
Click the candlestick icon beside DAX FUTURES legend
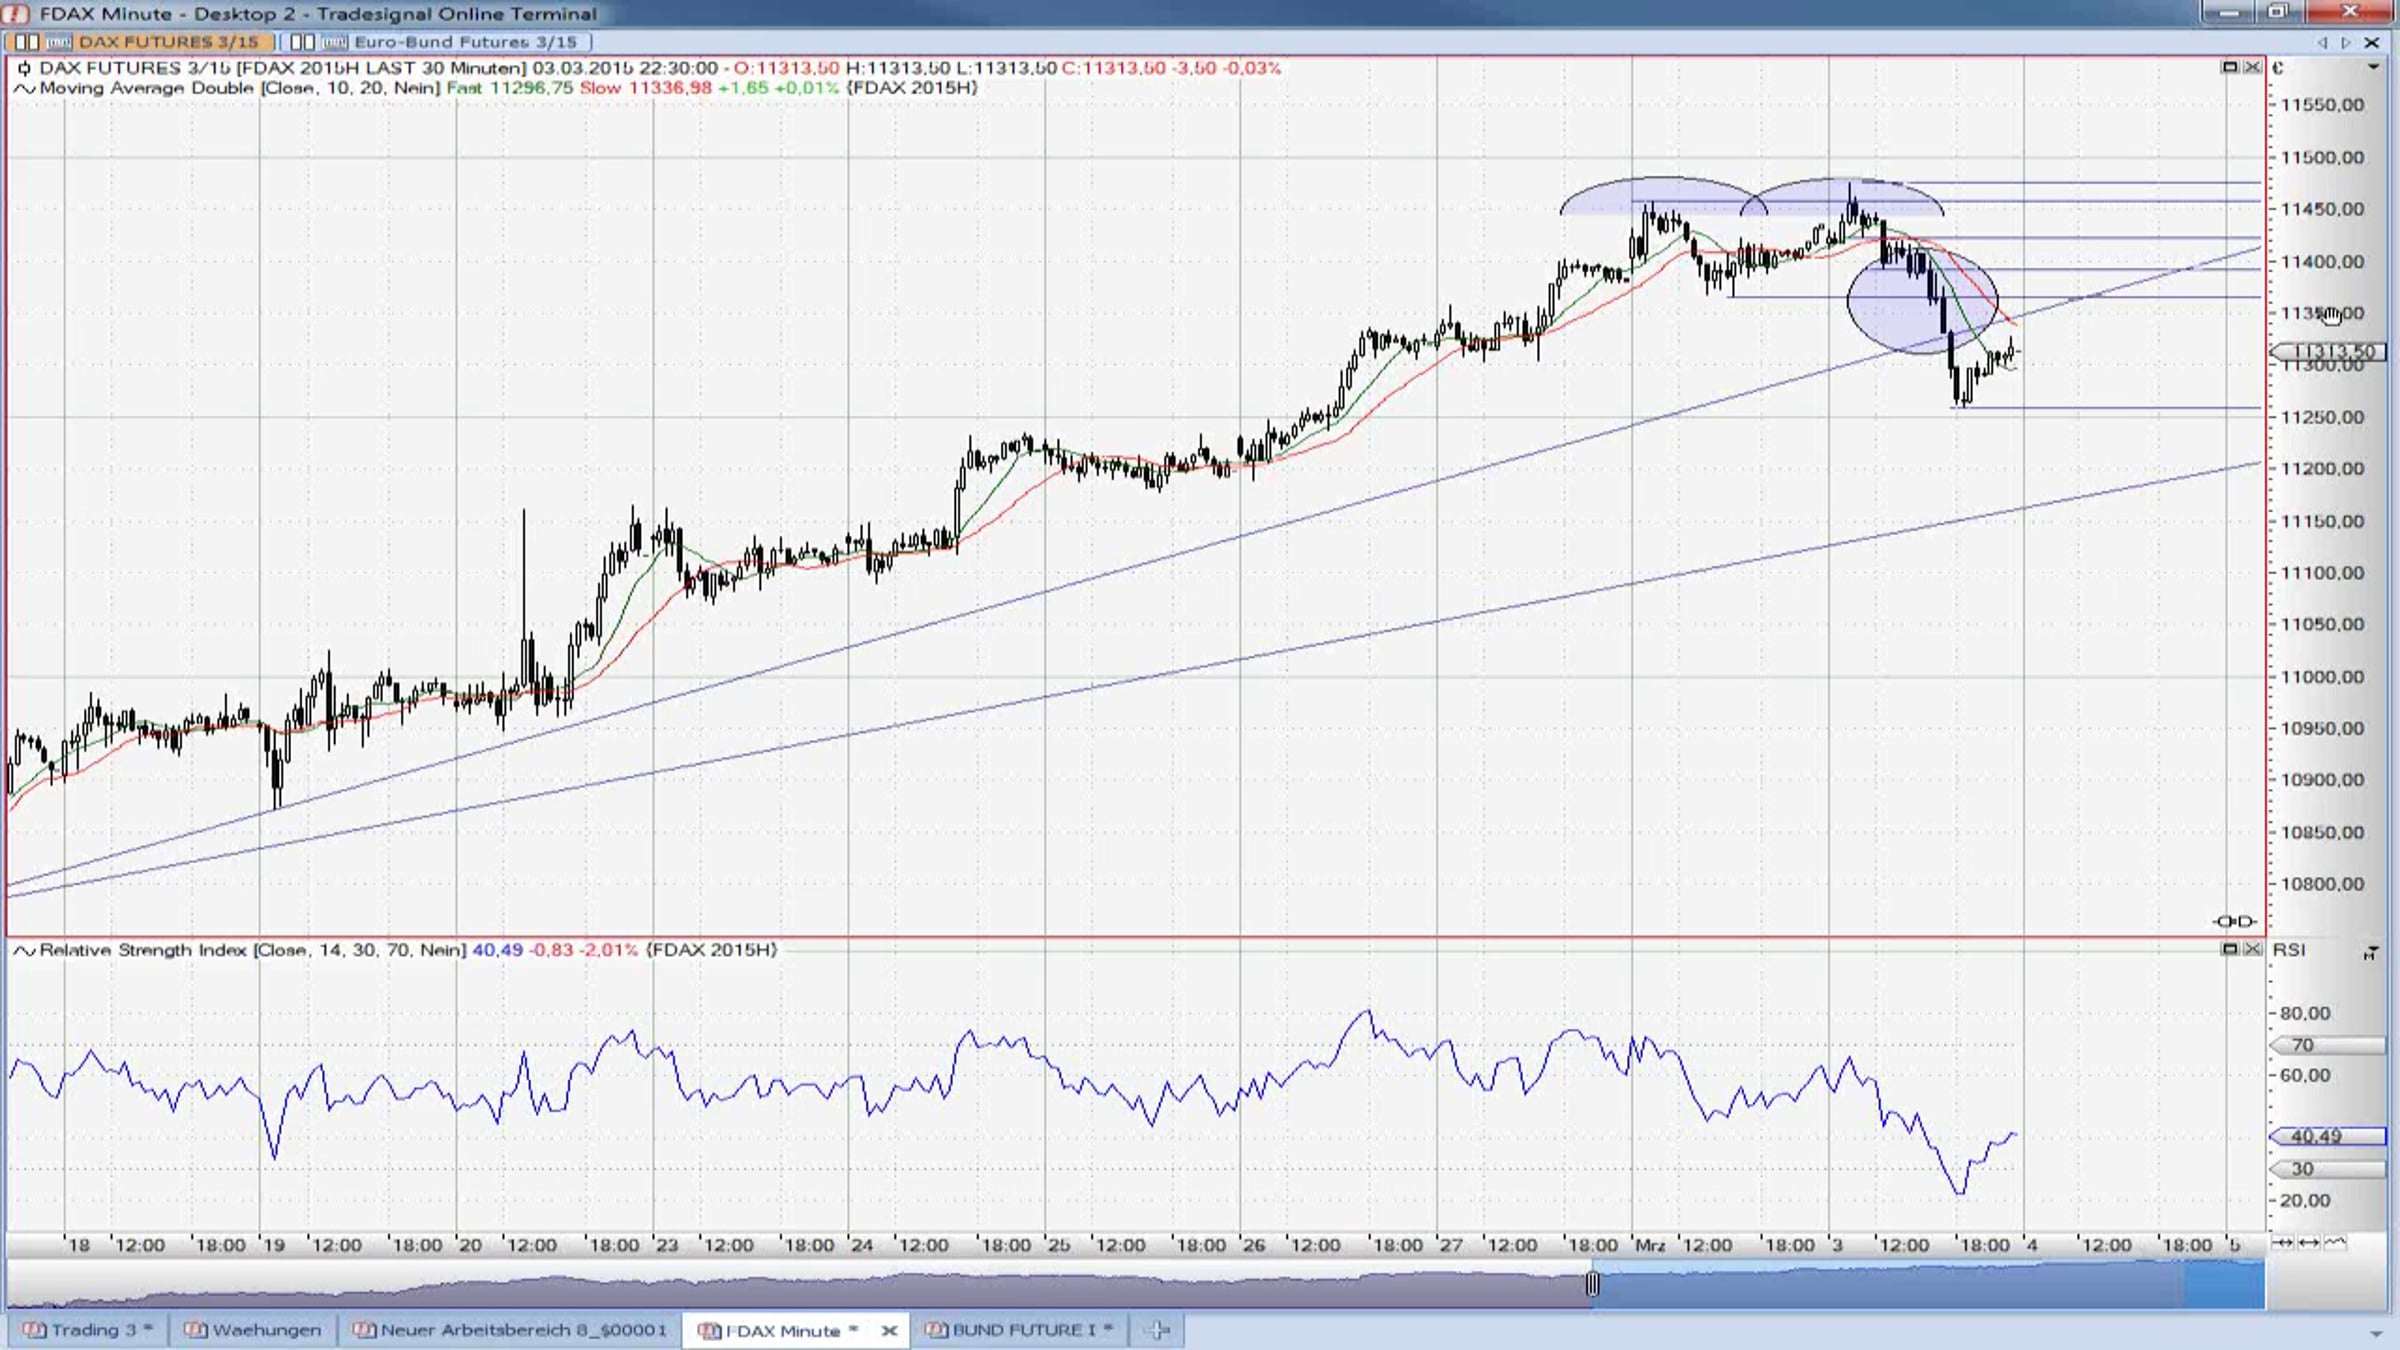(x=24, y=68)
